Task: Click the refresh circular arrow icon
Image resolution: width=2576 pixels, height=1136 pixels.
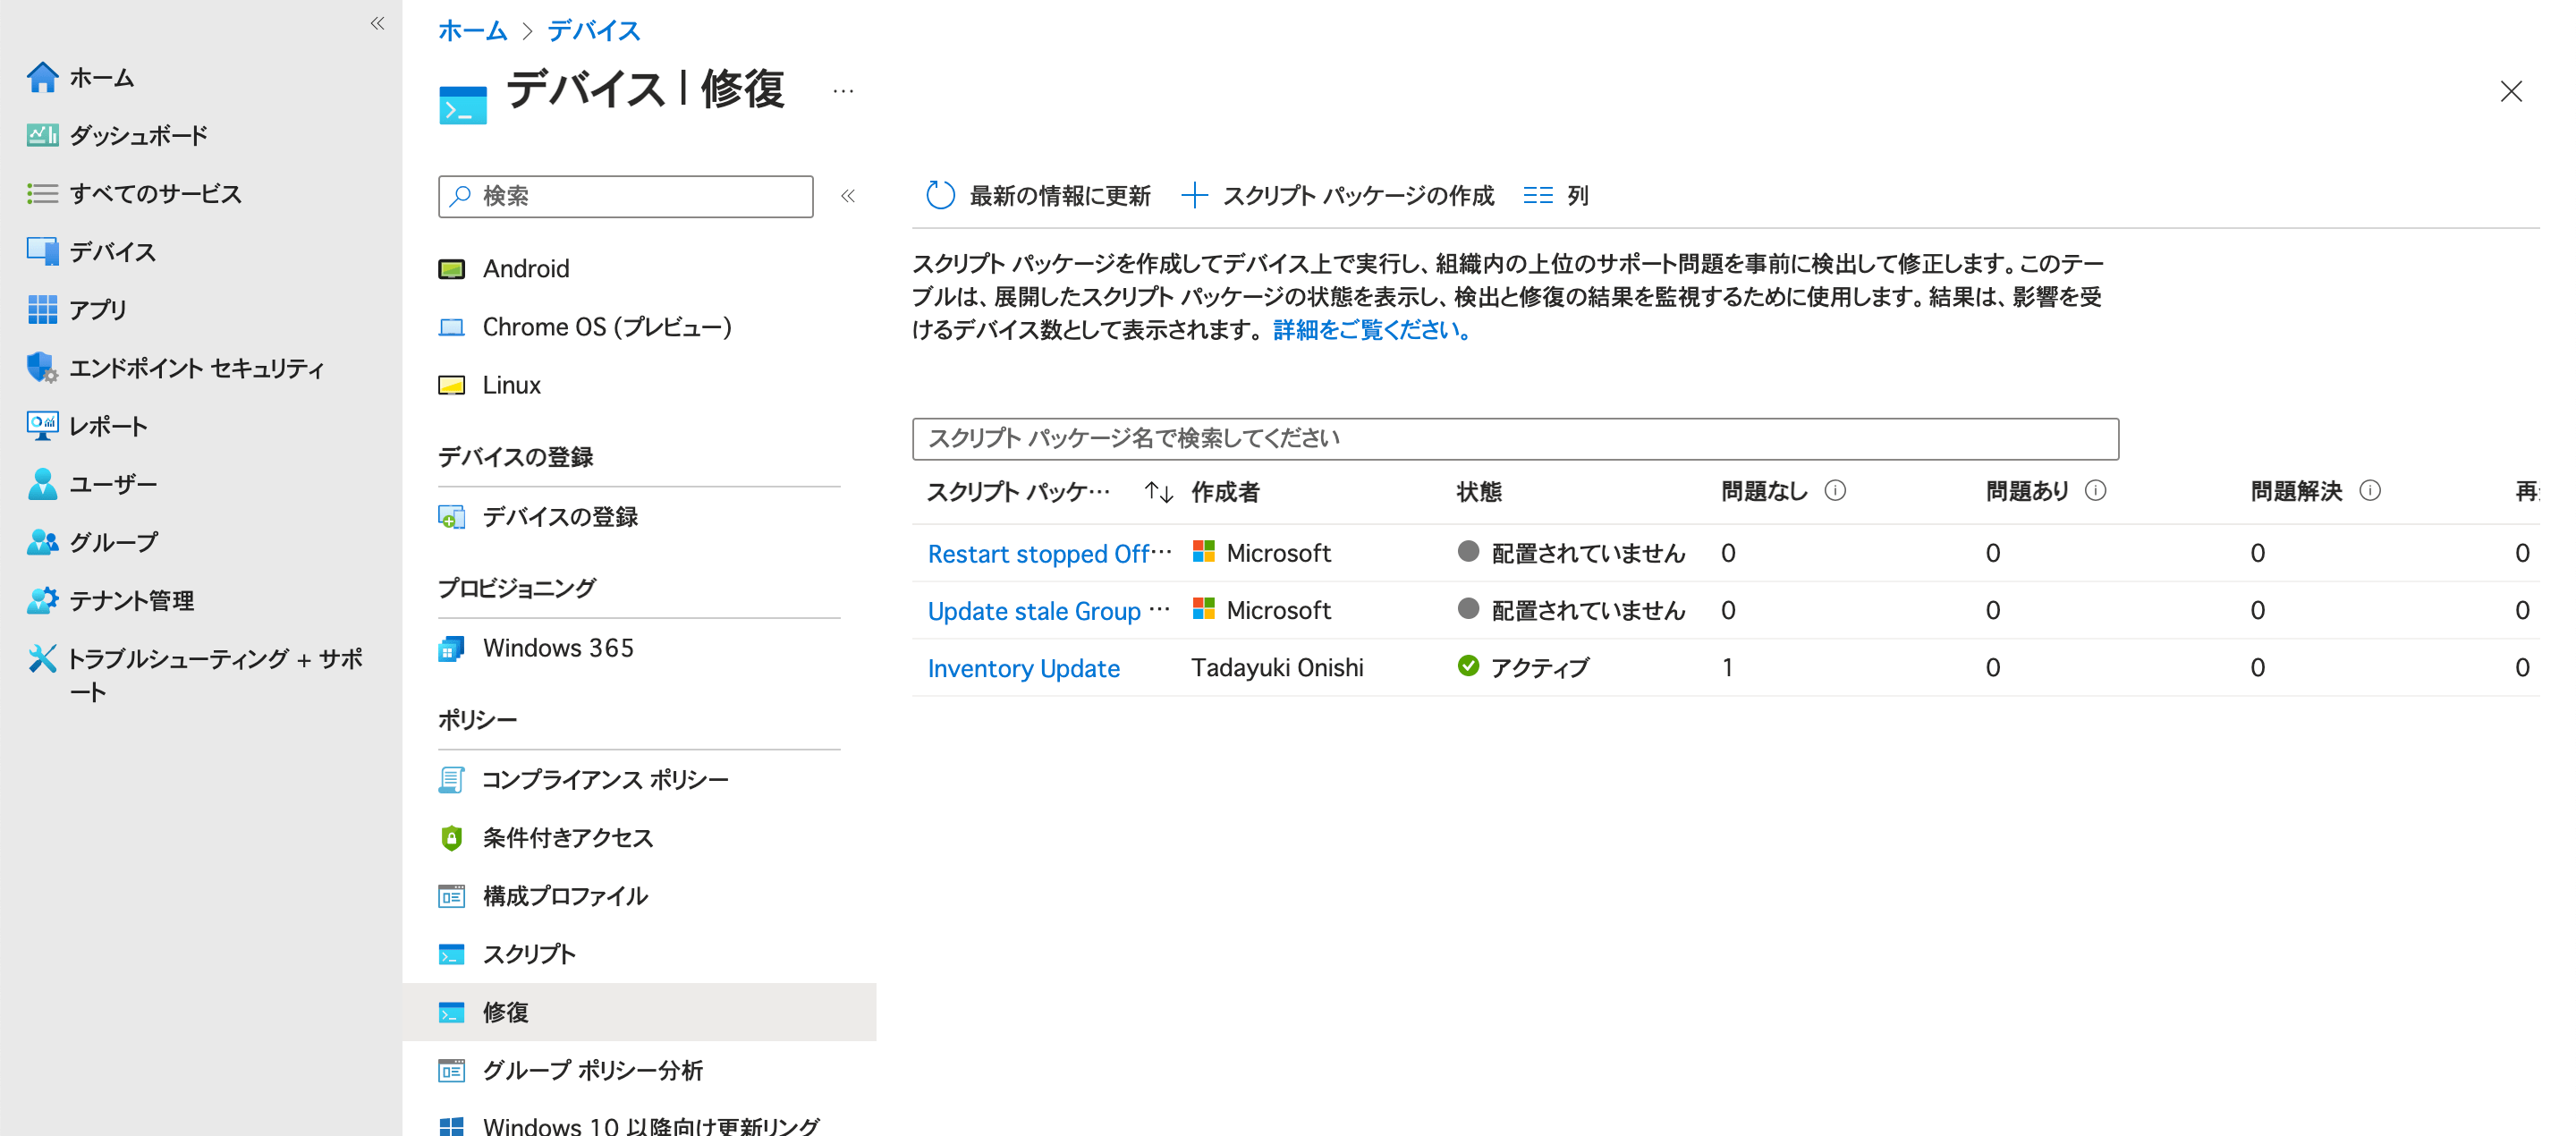Action: click(x=940, y=195)
